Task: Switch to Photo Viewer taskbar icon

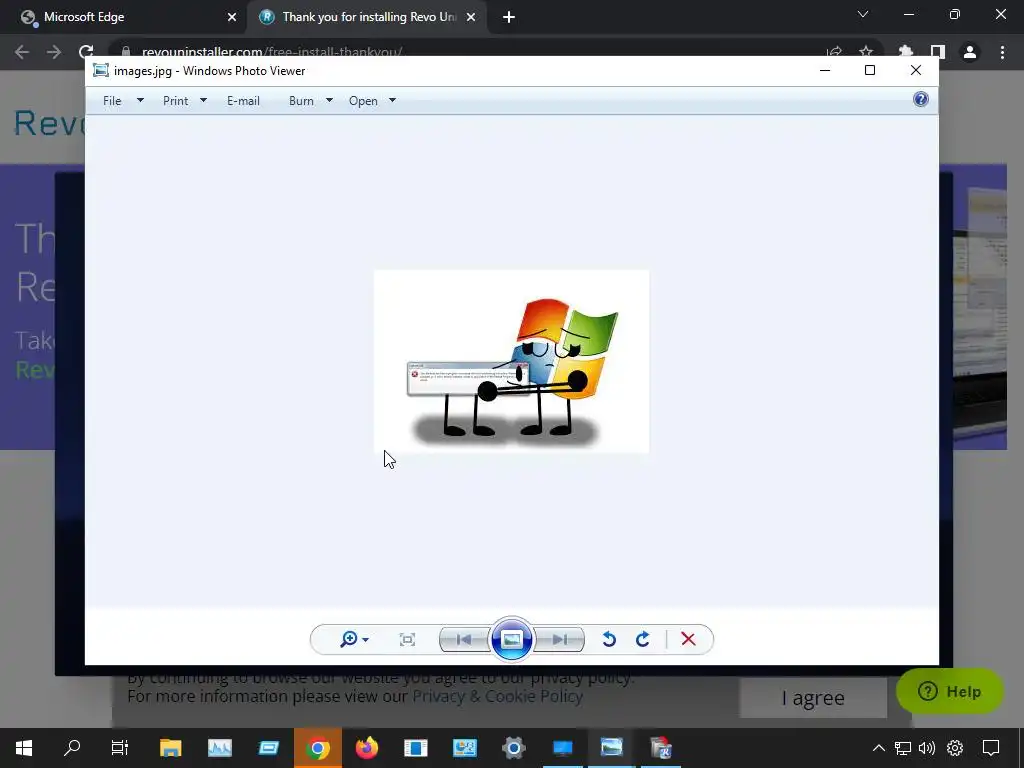Action: click(611, 748)
